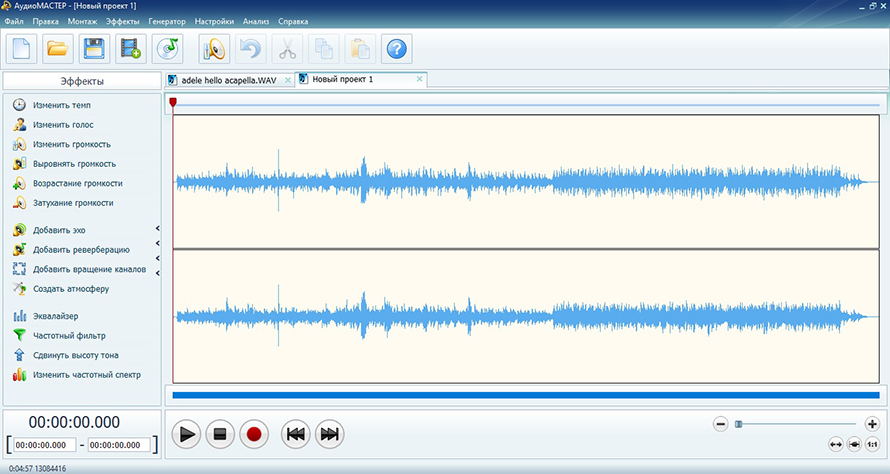
Task: Click the speaker volume icon in the toolbar
Action: pos(214,48)
